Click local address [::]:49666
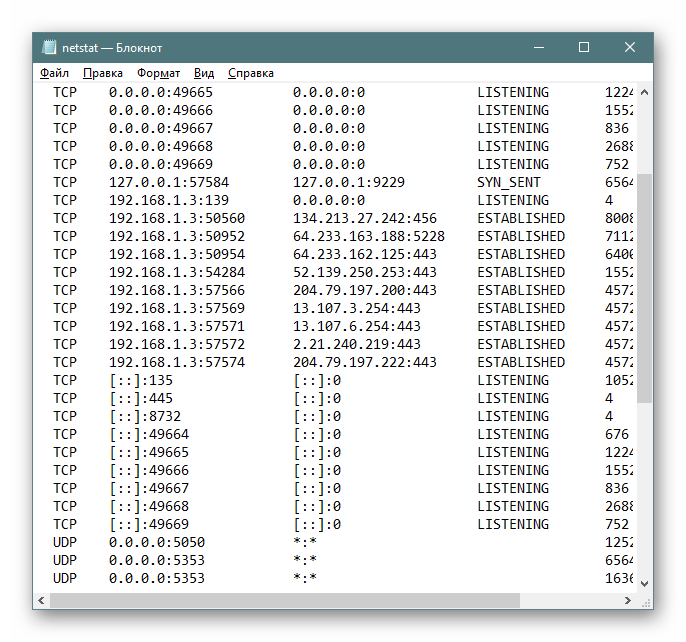This screenshot has width=686, height=642. coord(149,470)
